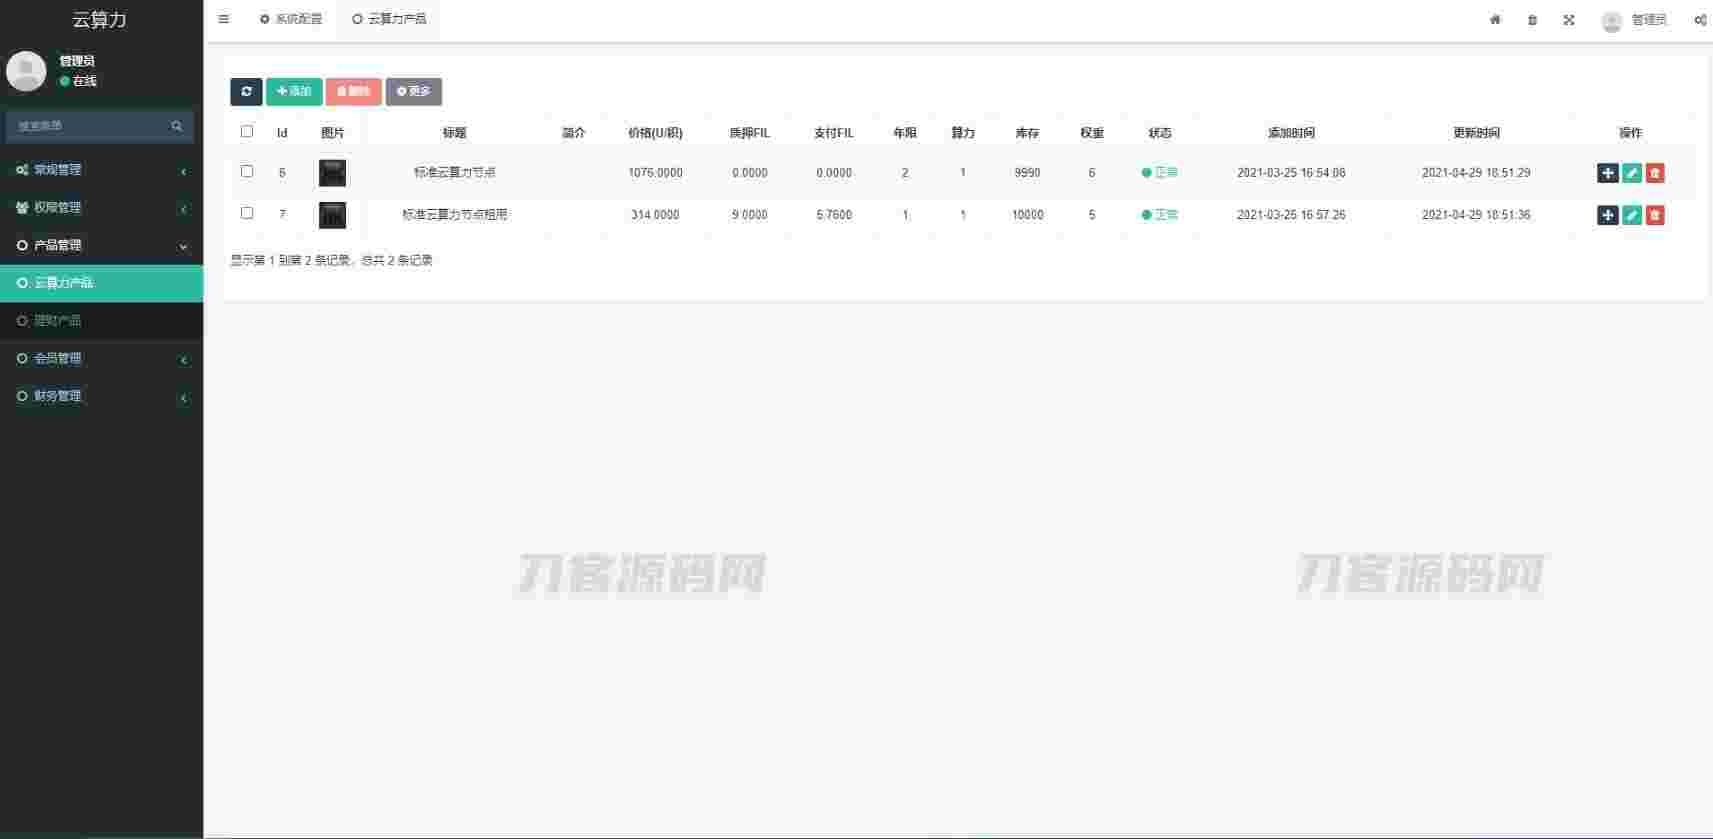Expand the 财务管理 sidebar menu
The width and height of the screenshot is (1713, 839).
point(101,397)
